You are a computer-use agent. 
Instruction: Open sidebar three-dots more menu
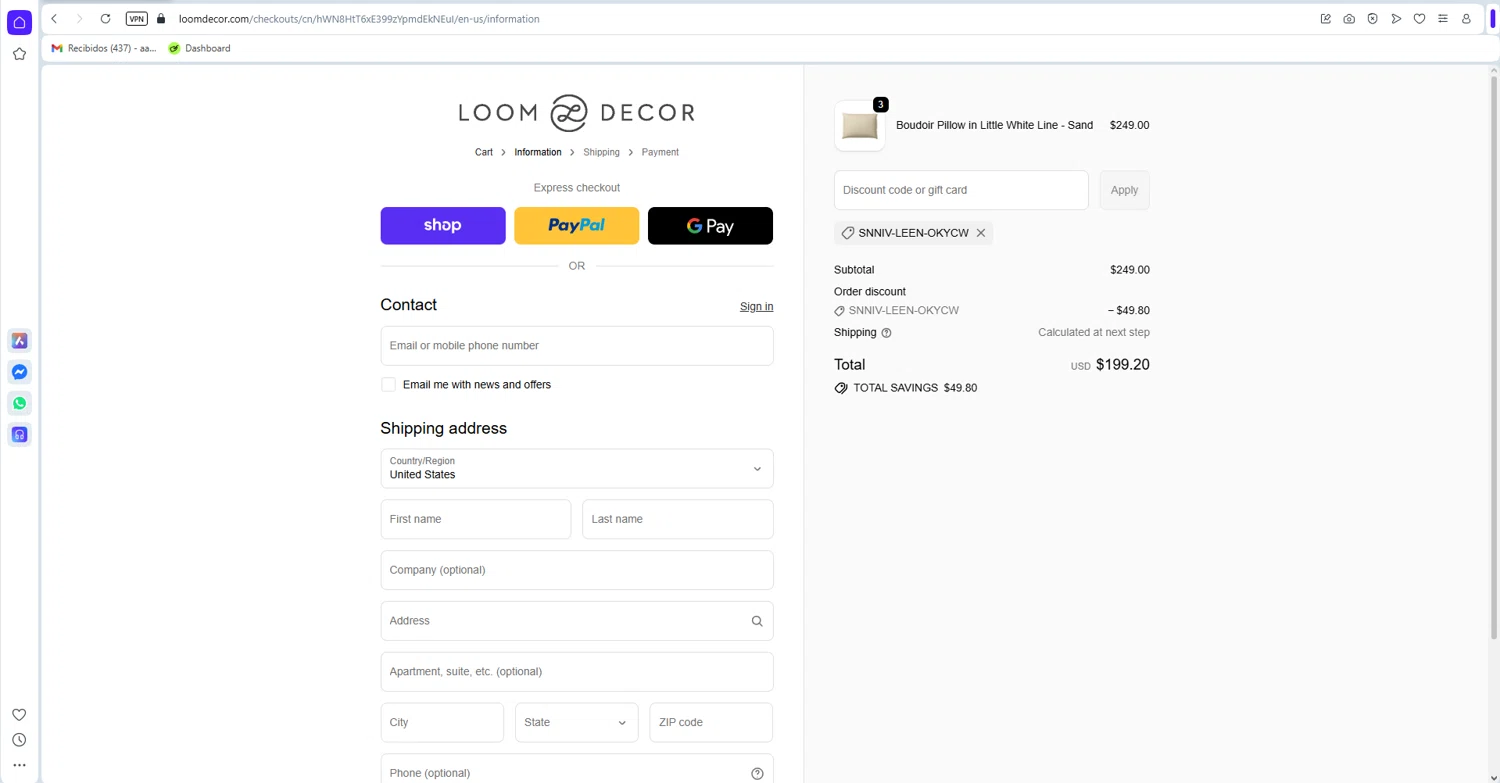pos(19,765)
